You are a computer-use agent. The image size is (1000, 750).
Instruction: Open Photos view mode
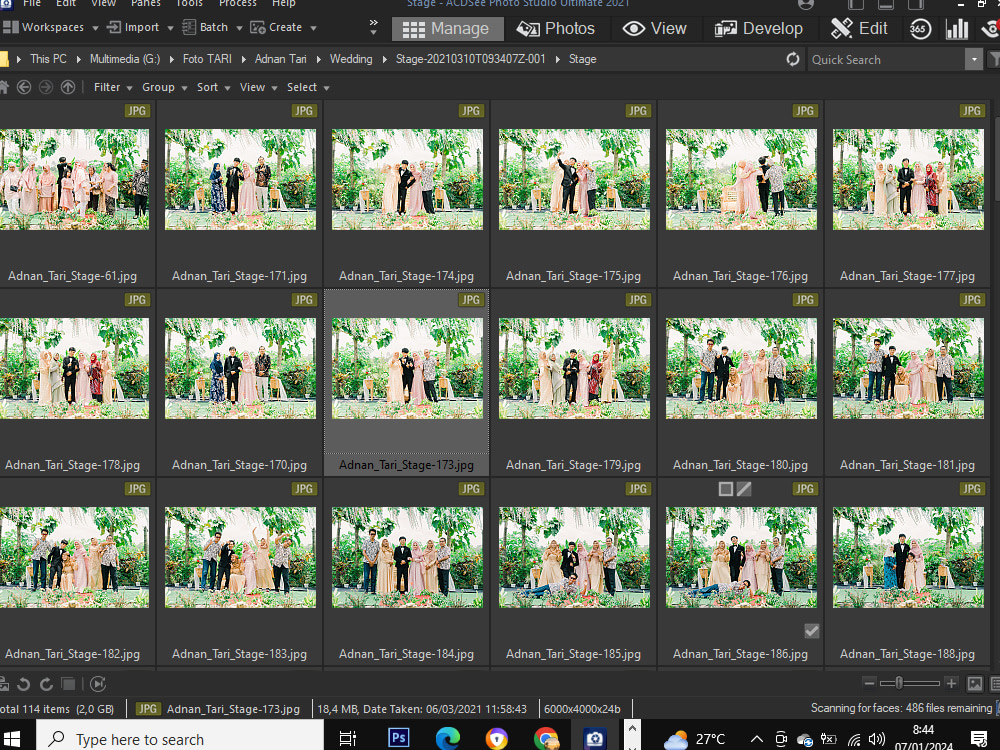(x=556, y=28)
